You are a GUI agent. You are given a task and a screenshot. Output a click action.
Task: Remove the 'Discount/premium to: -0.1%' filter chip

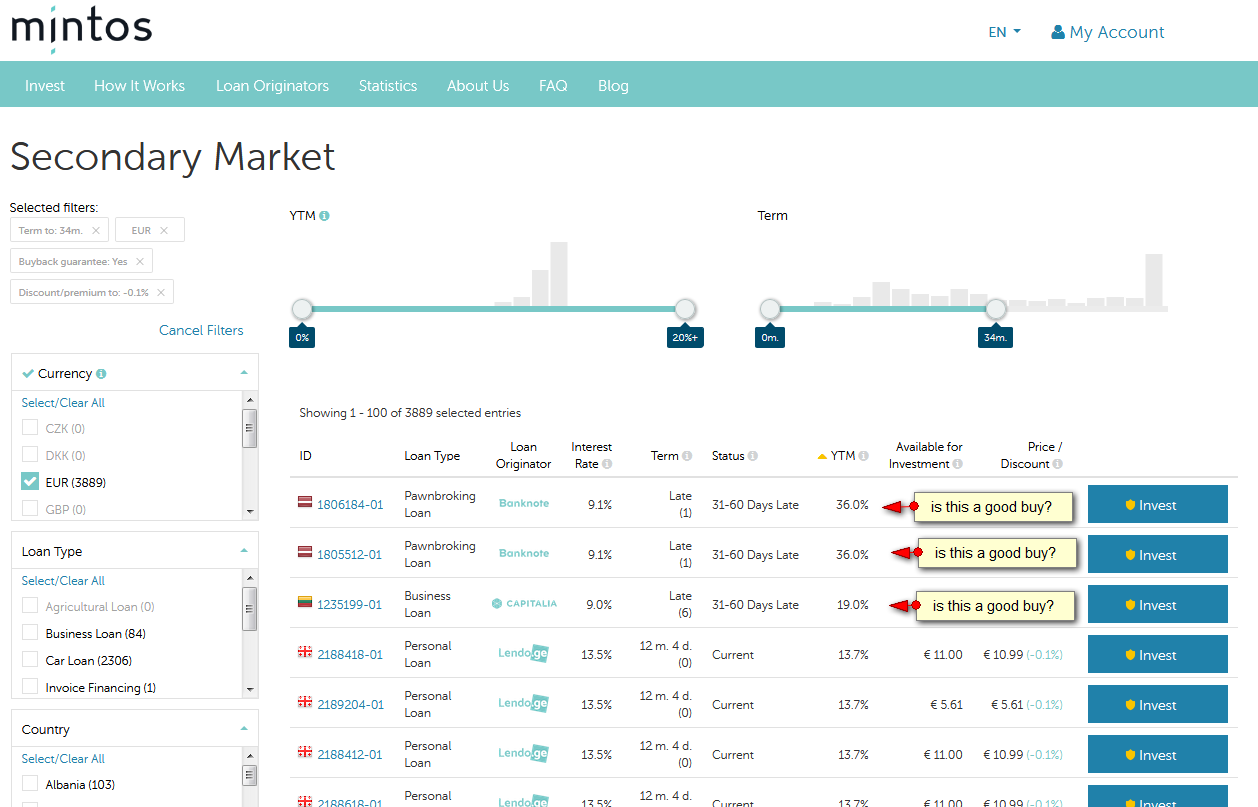pyautogui.click(x=162, y=293)
